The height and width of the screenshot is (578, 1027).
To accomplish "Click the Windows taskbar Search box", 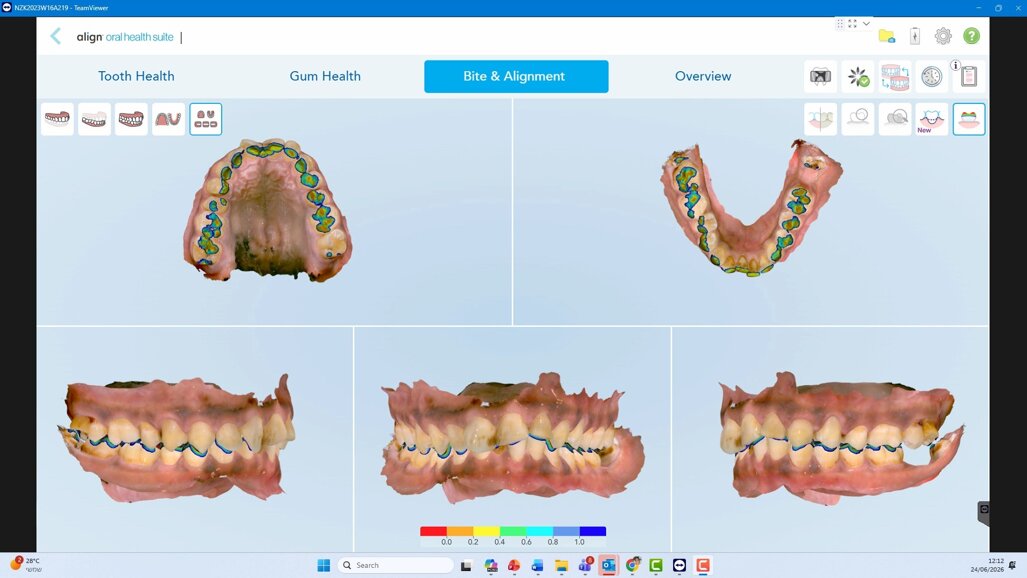I will tap(395, 565).
